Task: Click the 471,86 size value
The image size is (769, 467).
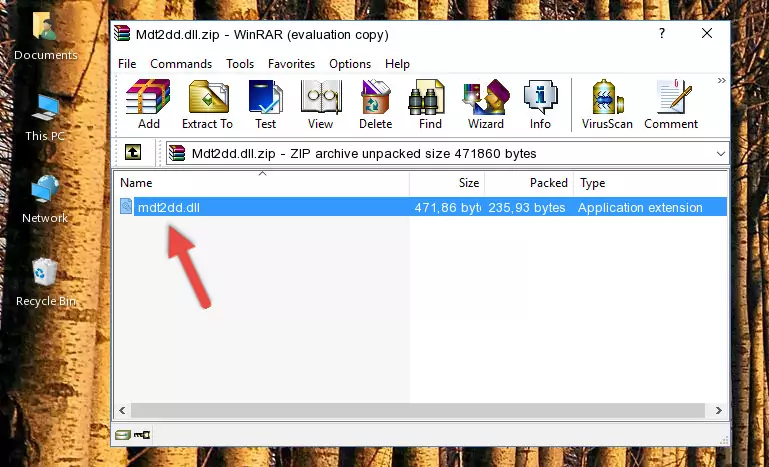Action: [447, 208]
